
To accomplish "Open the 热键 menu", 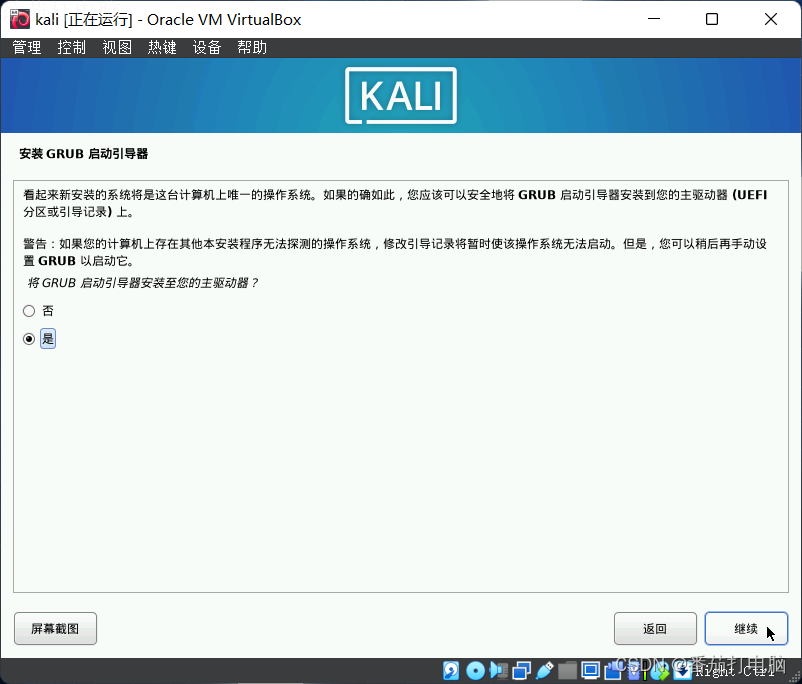I will coord(162,48).
